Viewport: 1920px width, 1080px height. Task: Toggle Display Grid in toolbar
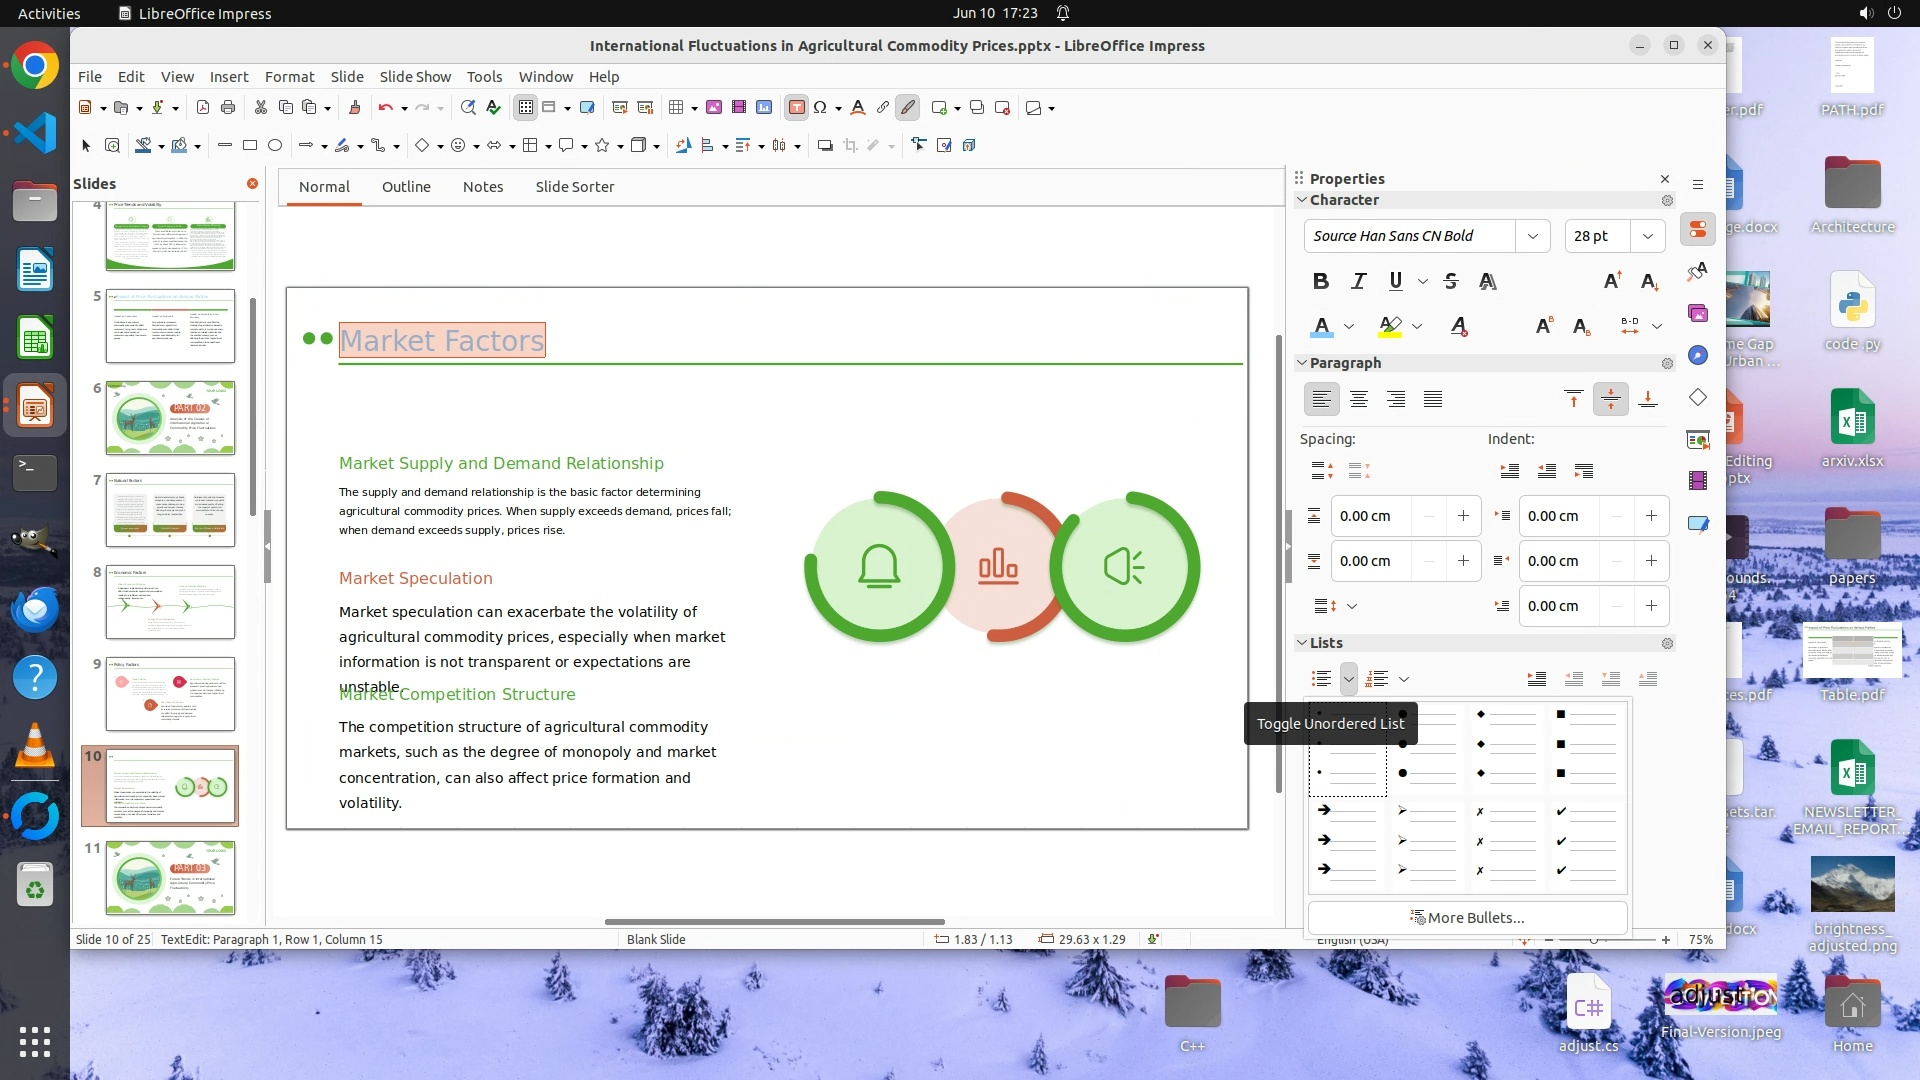pos(525,107)
